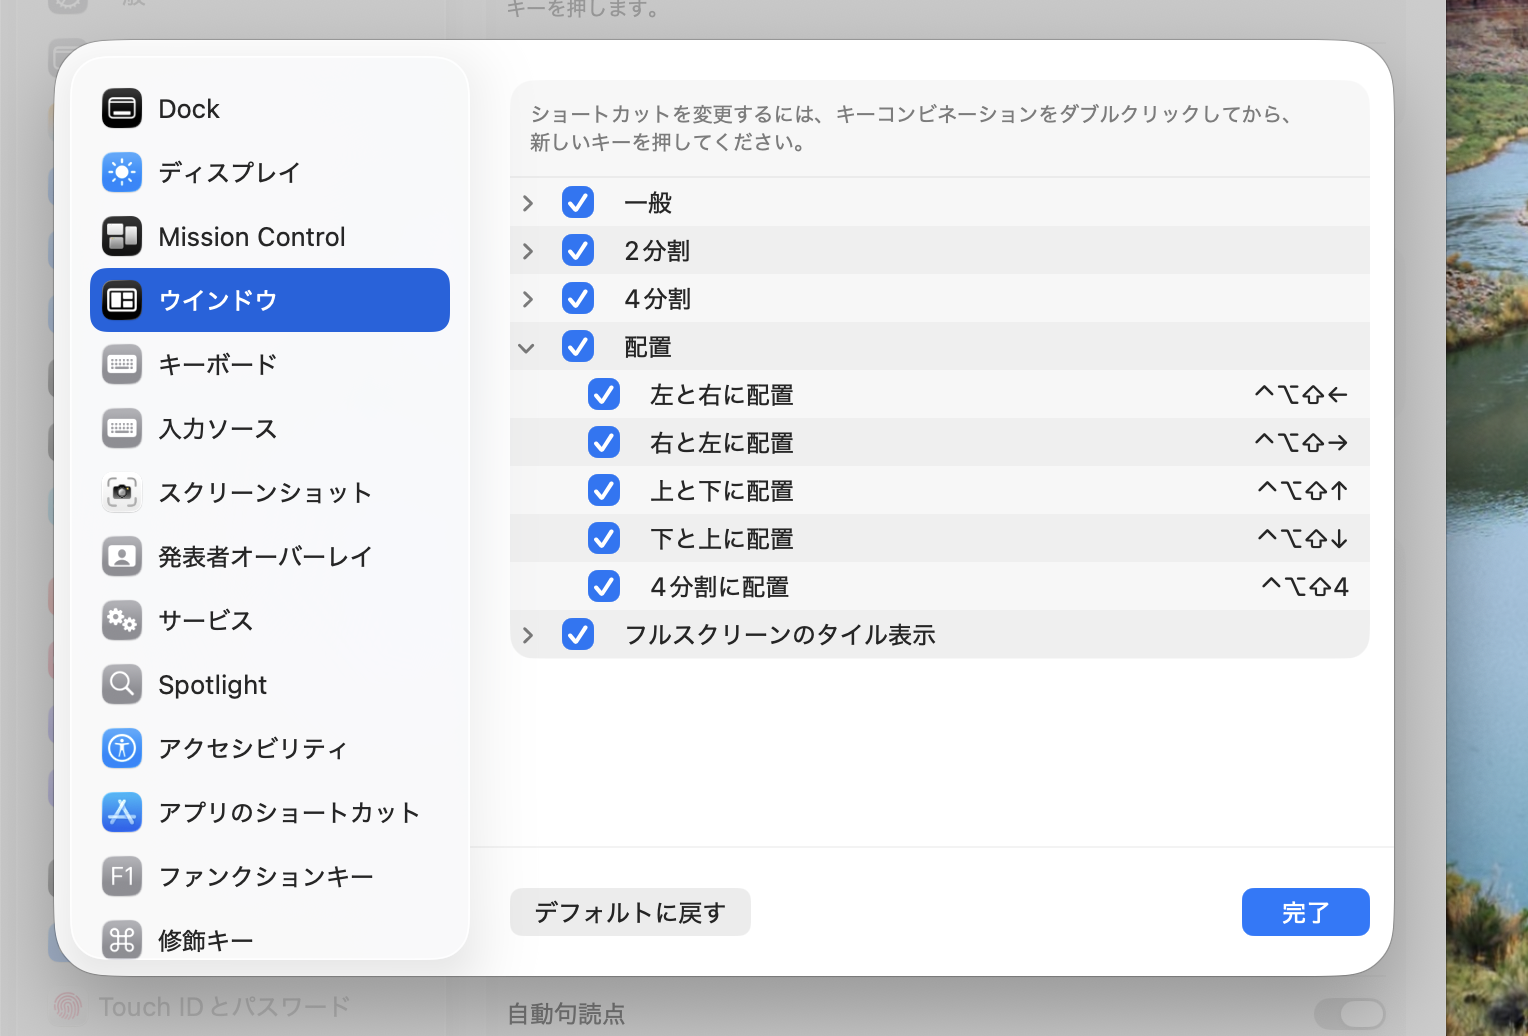Screen dimensions: 1528x1036
Task: Switch to キーボード category
Action: [x=217, y=364]
